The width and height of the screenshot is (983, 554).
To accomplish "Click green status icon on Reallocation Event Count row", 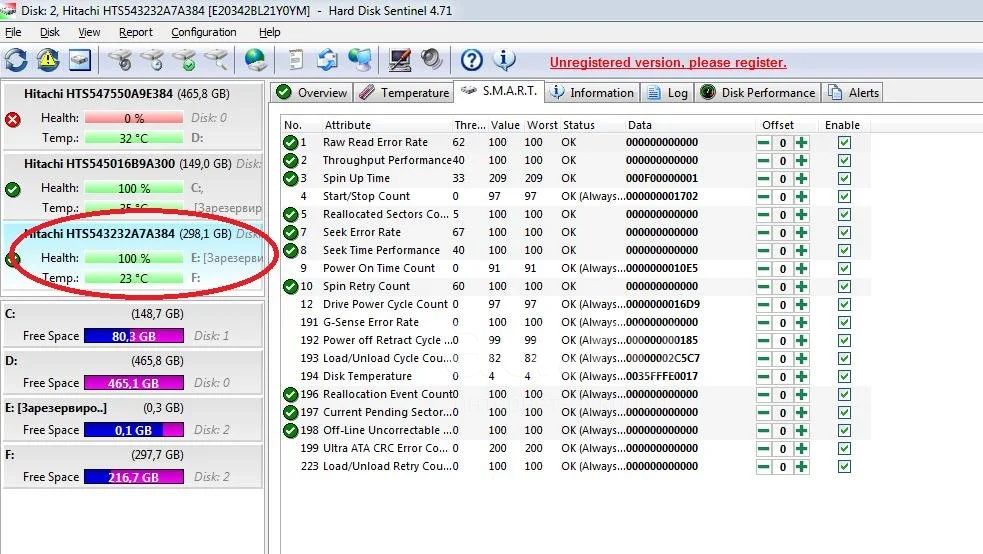I will tap(290, 395).
